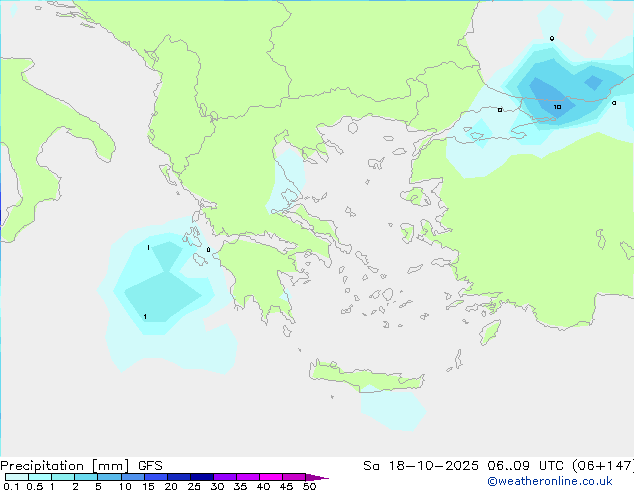
Task: Choose the legend swatch between 10 and 15
Action: pos(132,477)
